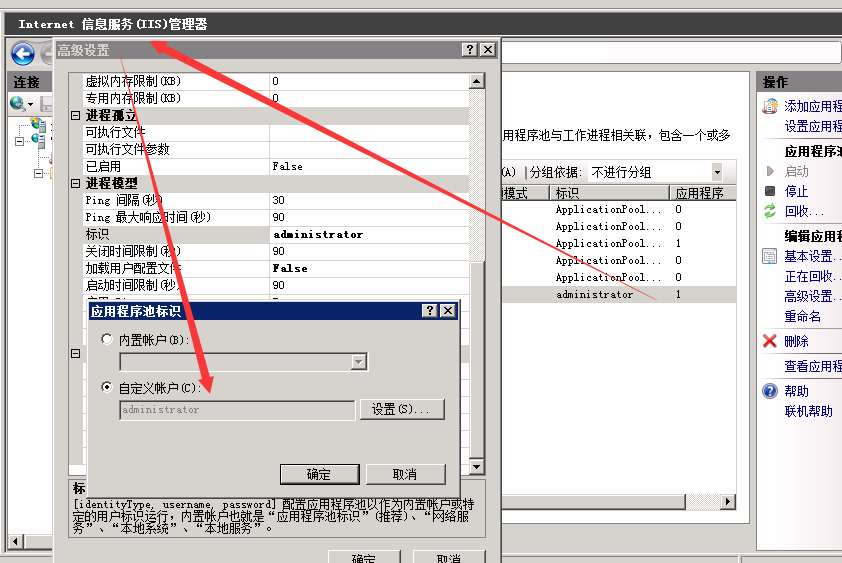The height and width of the screenshot is (563, 842).
Task: Open the Group by dropdown
Action: click(x=717, y=172)
